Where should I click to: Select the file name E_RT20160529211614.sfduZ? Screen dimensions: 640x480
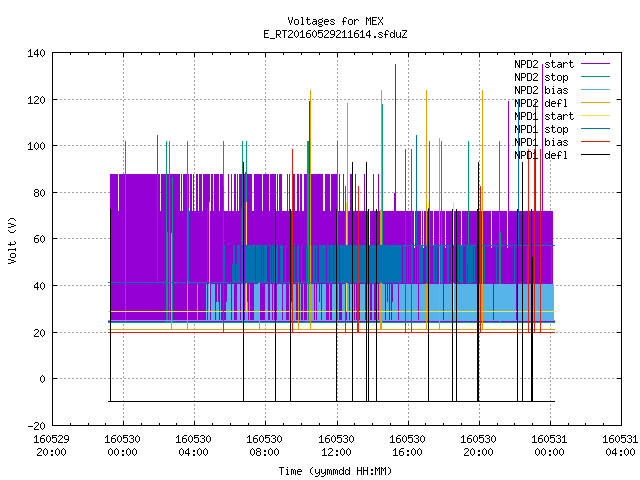[335, 34]
